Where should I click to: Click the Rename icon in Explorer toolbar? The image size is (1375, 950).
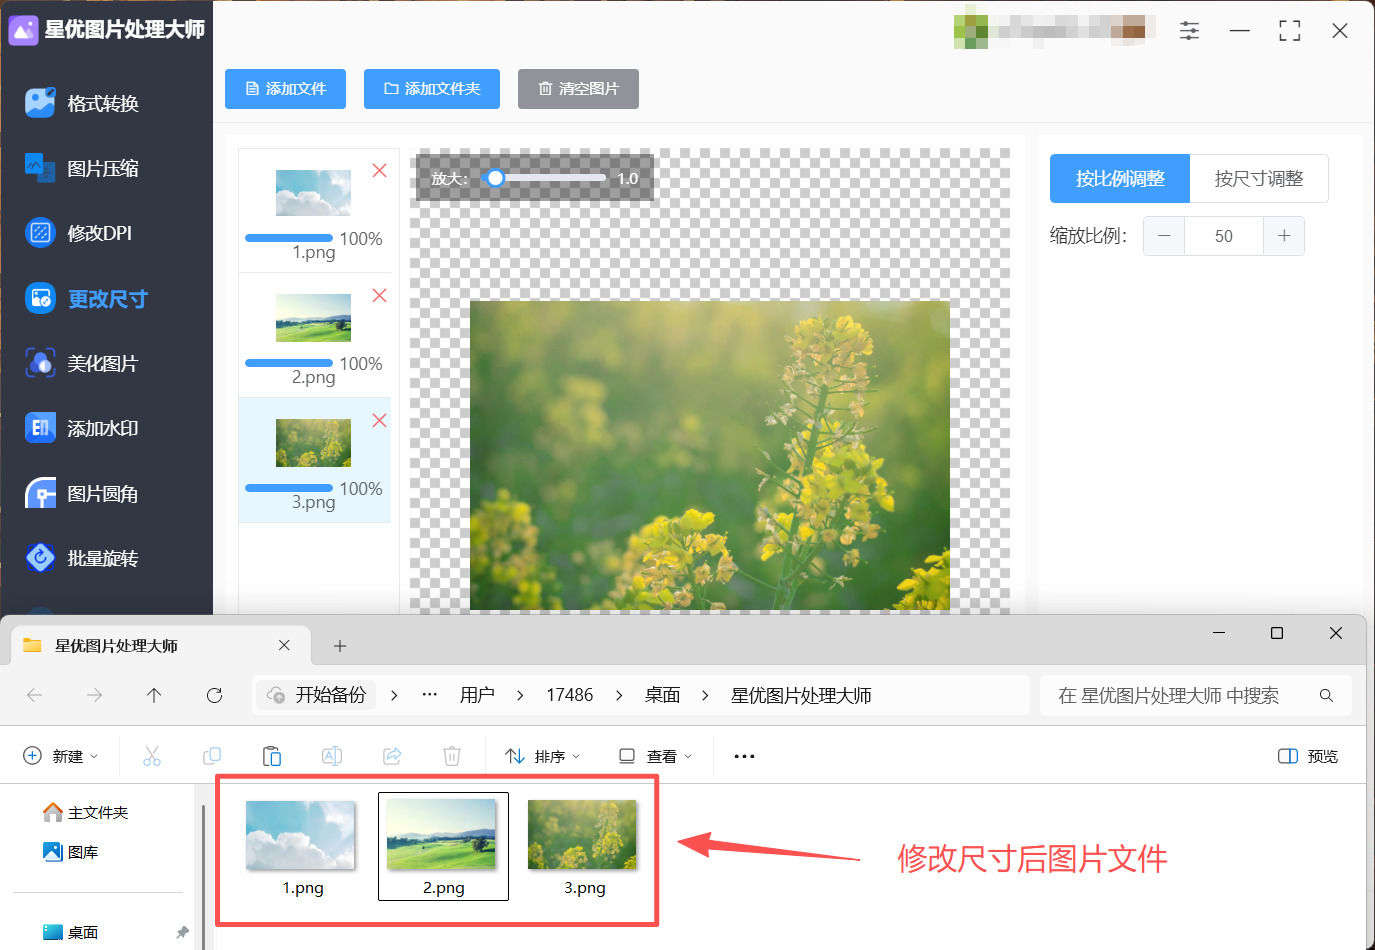pos(332,756)
